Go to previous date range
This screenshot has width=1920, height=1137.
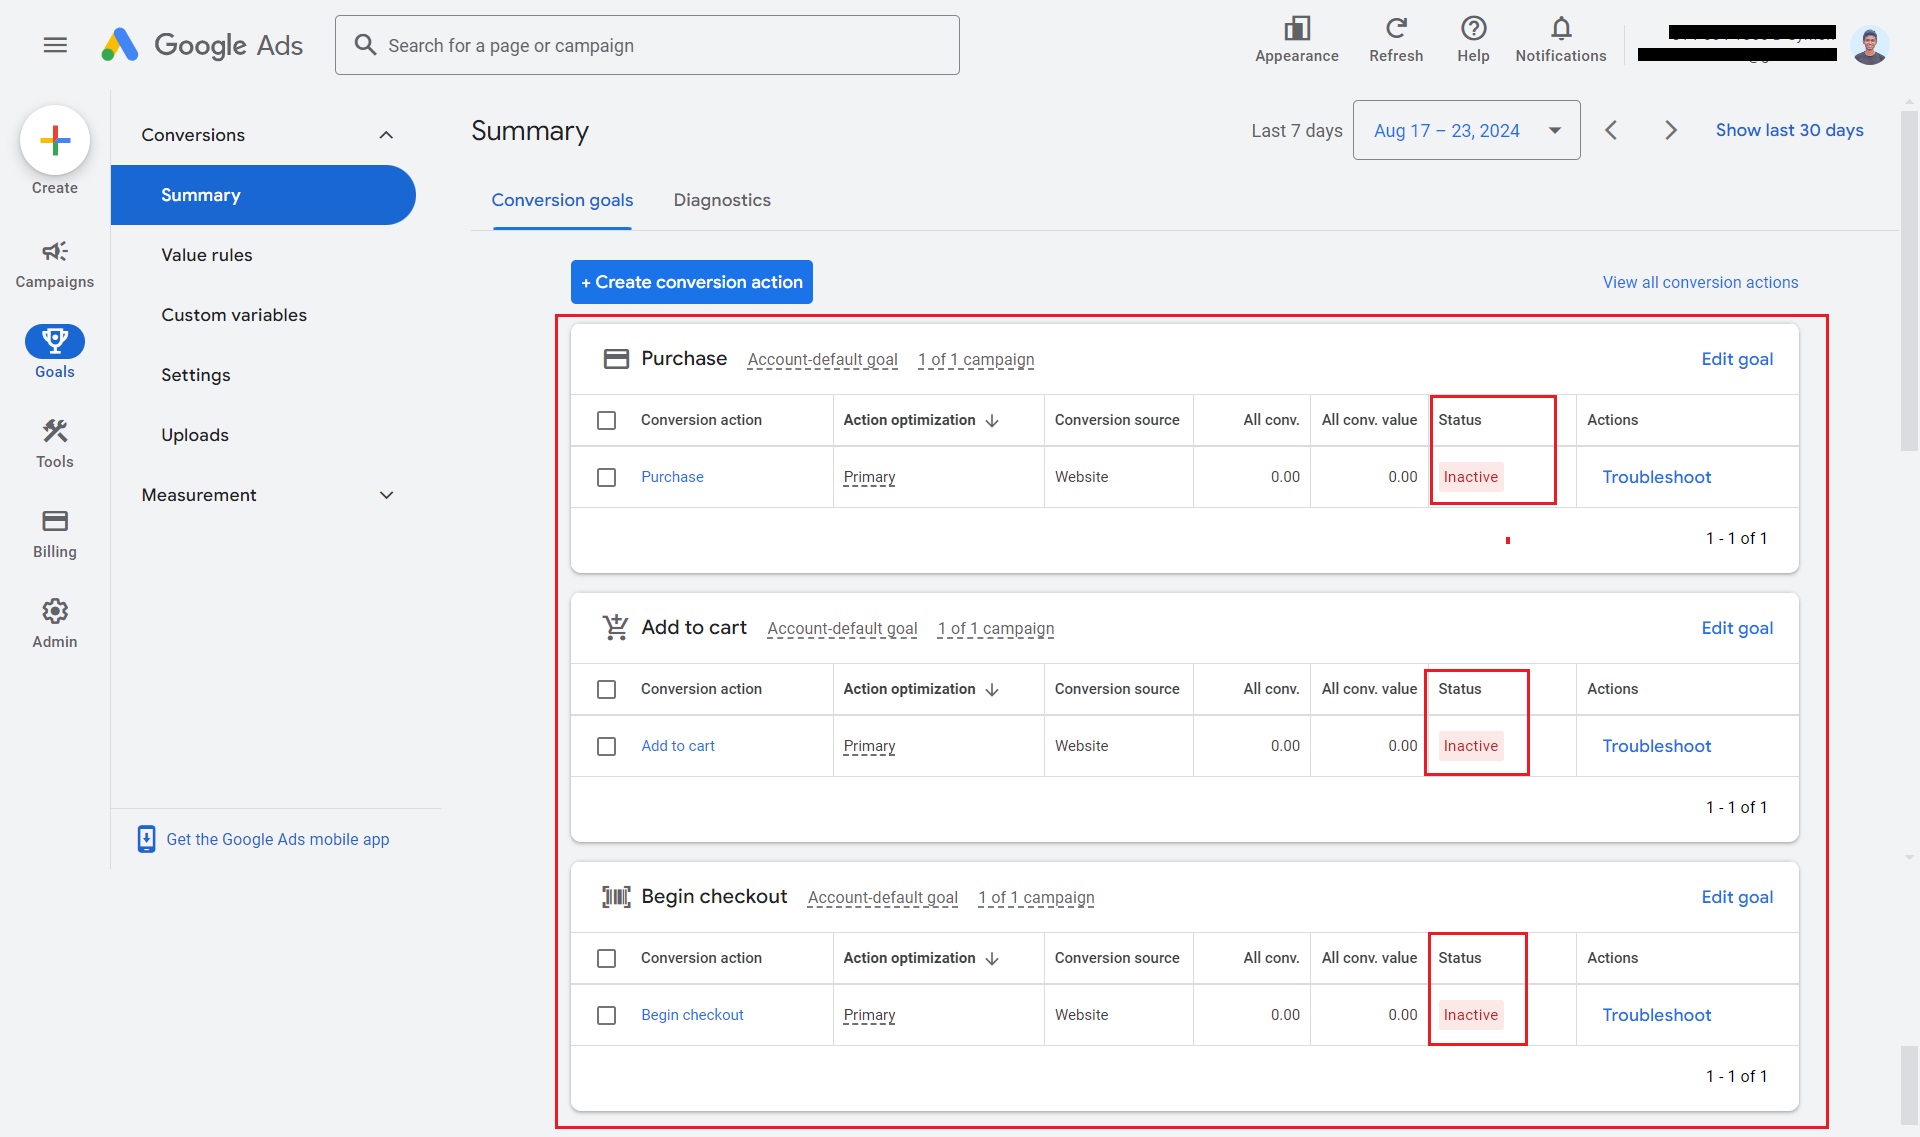(1611, 130)
